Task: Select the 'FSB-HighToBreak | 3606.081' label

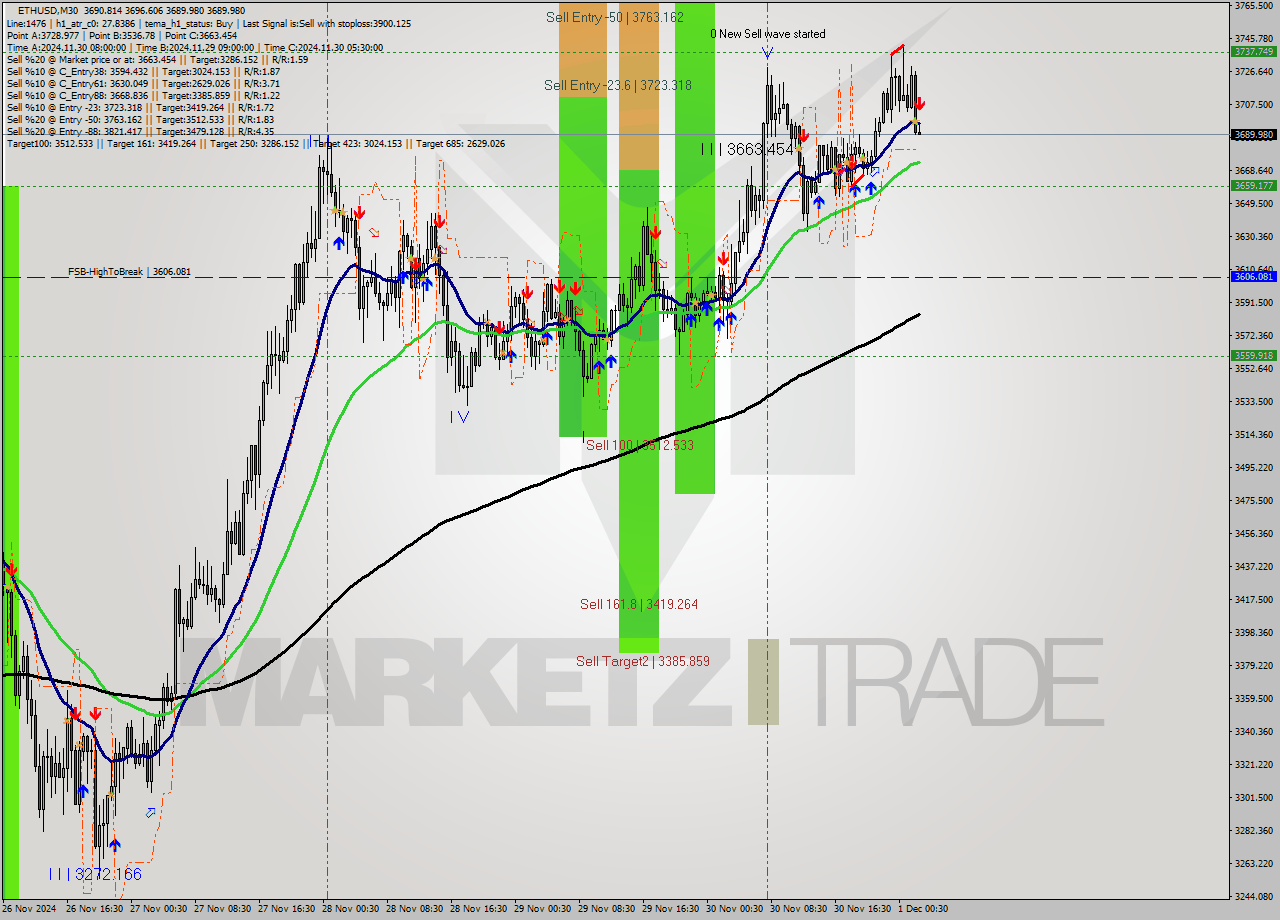Action: coord(129,271)
